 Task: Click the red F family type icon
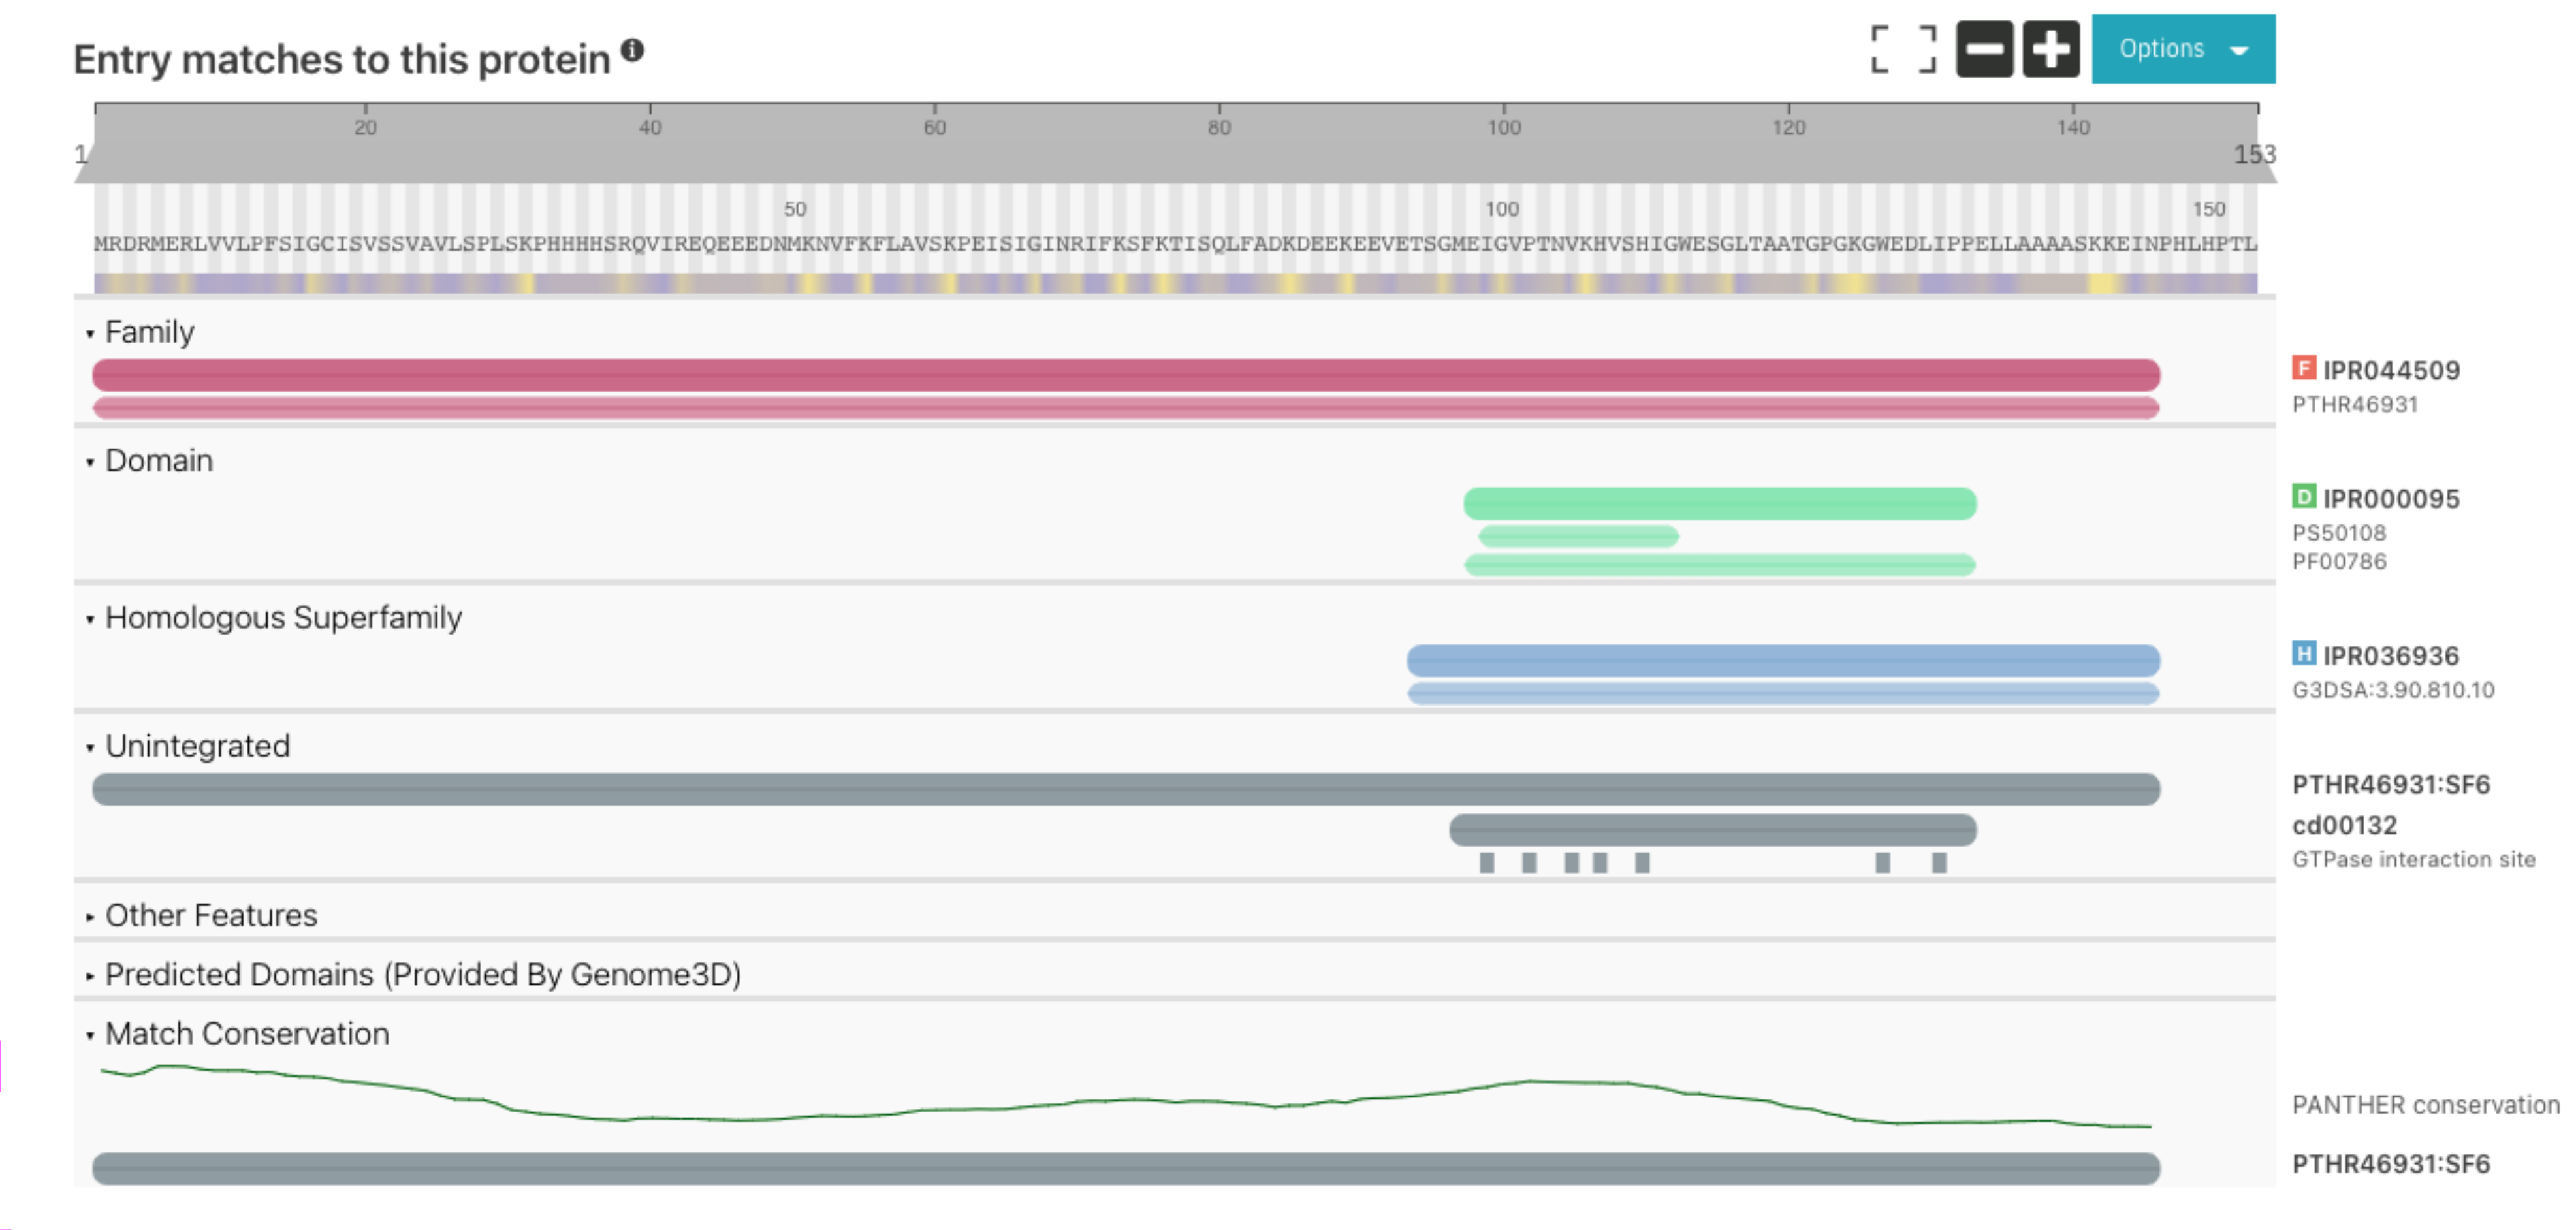(2304, 368)
